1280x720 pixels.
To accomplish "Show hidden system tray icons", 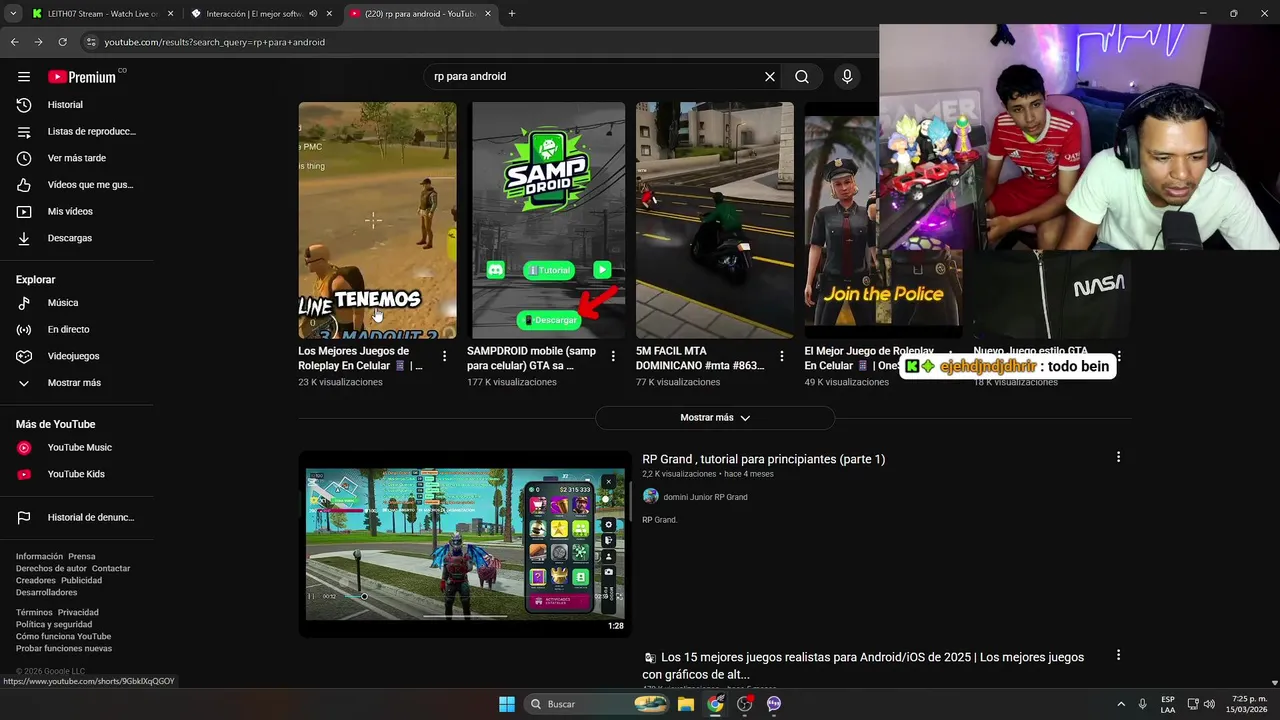I will point(1121,704).
